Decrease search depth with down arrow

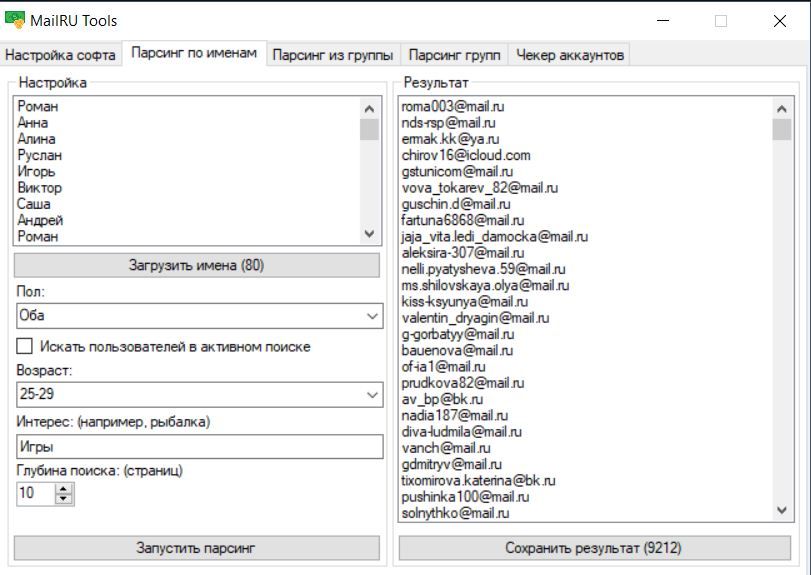click(x=65, y=498)
